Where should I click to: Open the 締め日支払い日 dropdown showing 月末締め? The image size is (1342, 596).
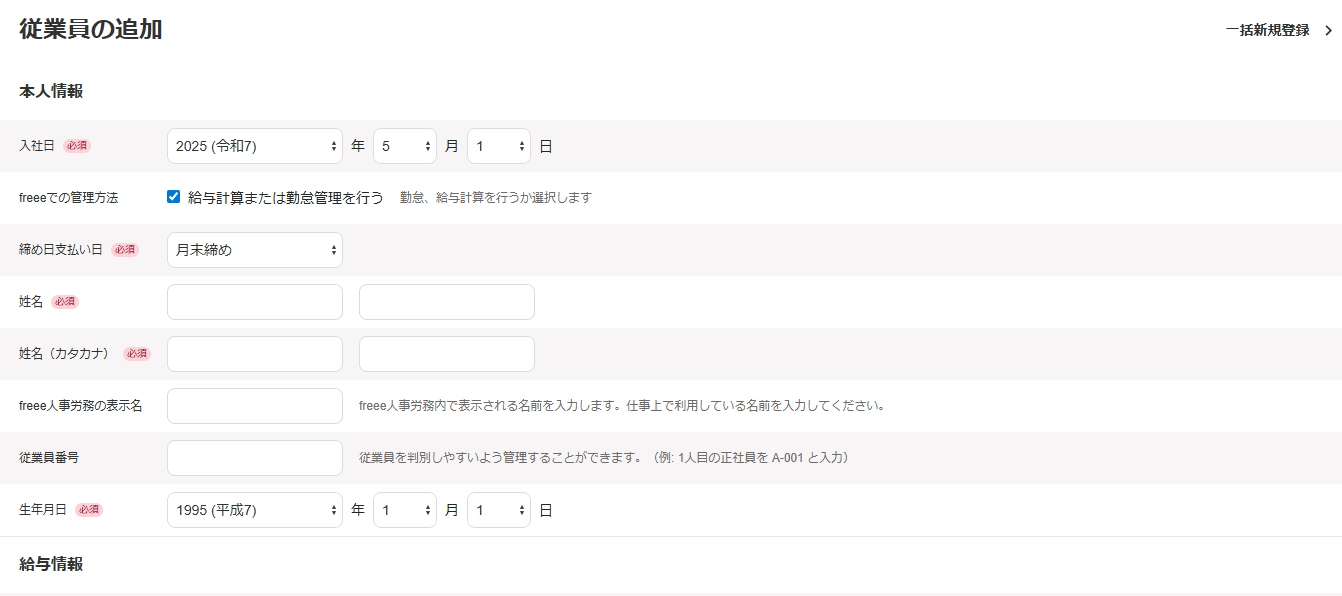254,250
